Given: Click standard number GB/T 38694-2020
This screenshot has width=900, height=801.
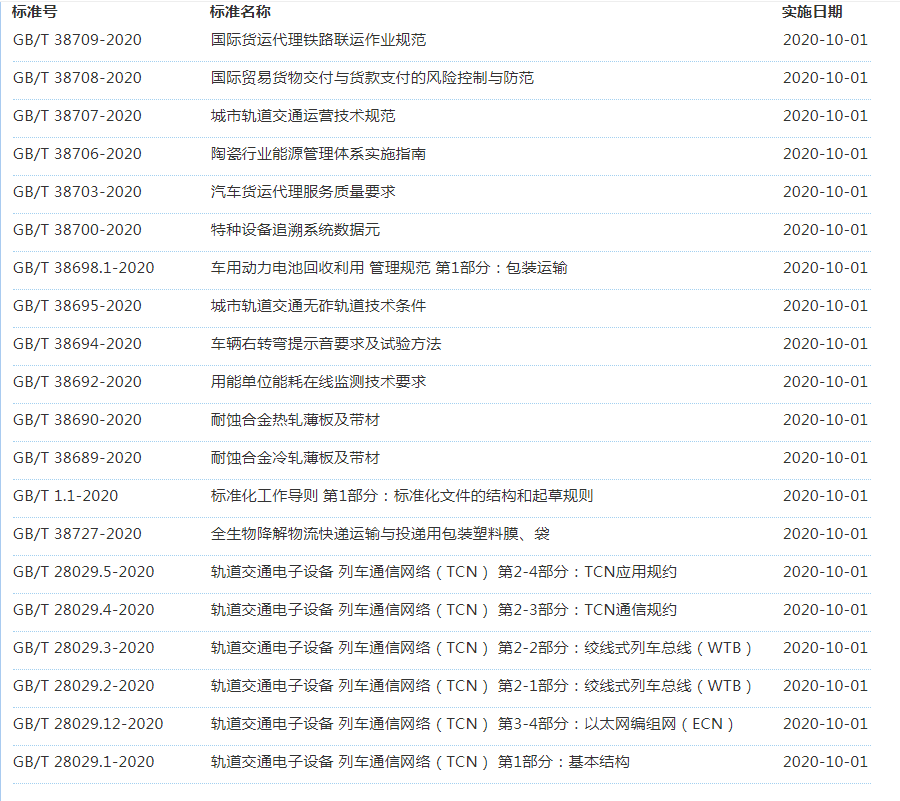Looking at the screenshot, I should [x=77, y=344].
